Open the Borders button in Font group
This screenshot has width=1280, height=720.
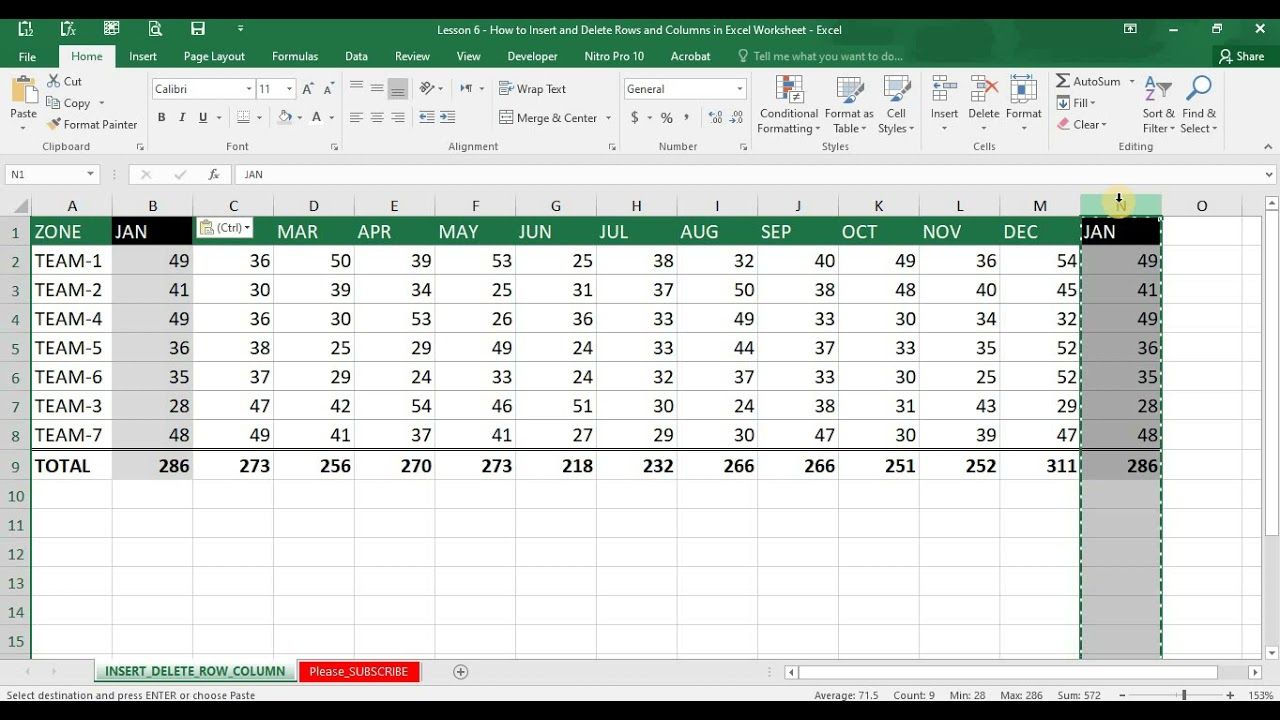pos(243,117)
